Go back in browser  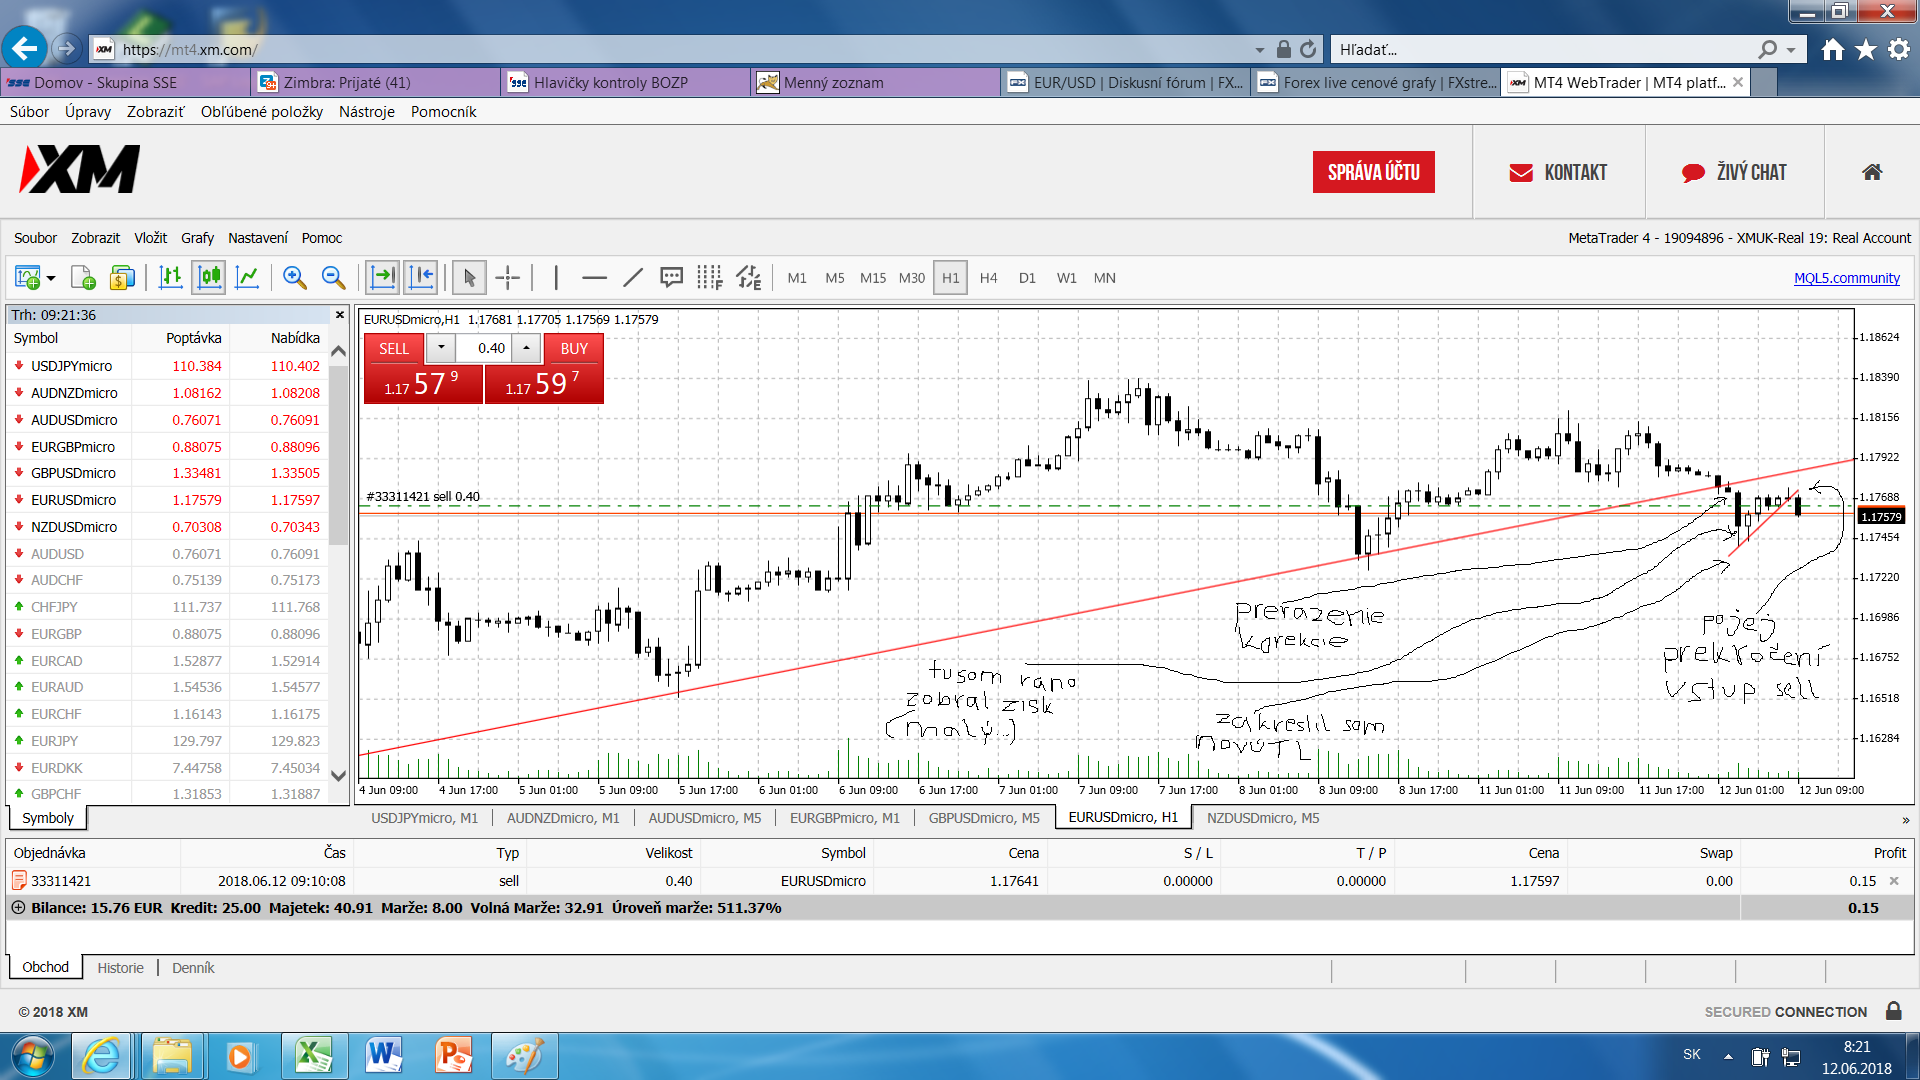[x=24, y=48]
